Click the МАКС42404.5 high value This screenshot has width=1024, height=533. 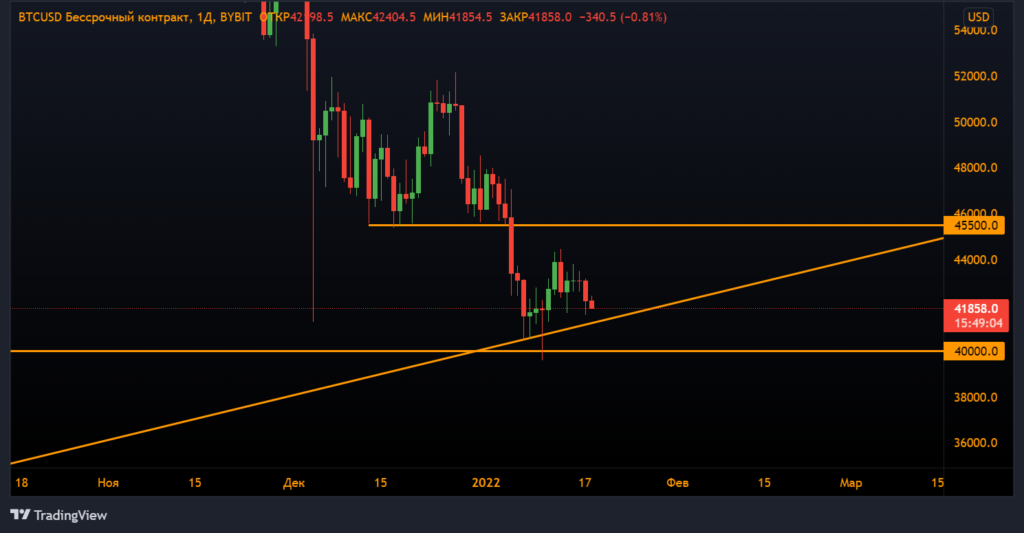[377, 17]
